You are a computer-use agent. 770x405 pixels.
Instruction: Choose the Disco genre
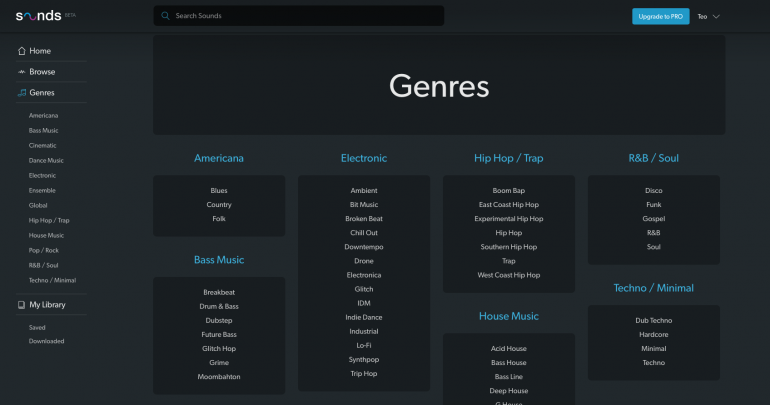653,190
